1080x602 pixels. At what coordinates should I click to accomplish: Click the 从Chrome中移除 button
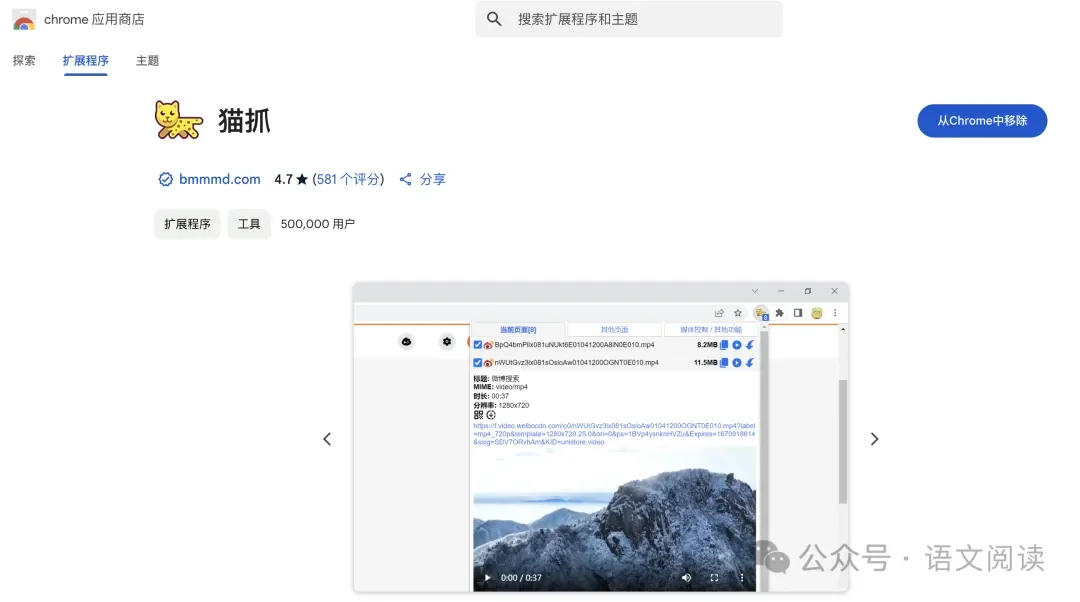point(982,120)
